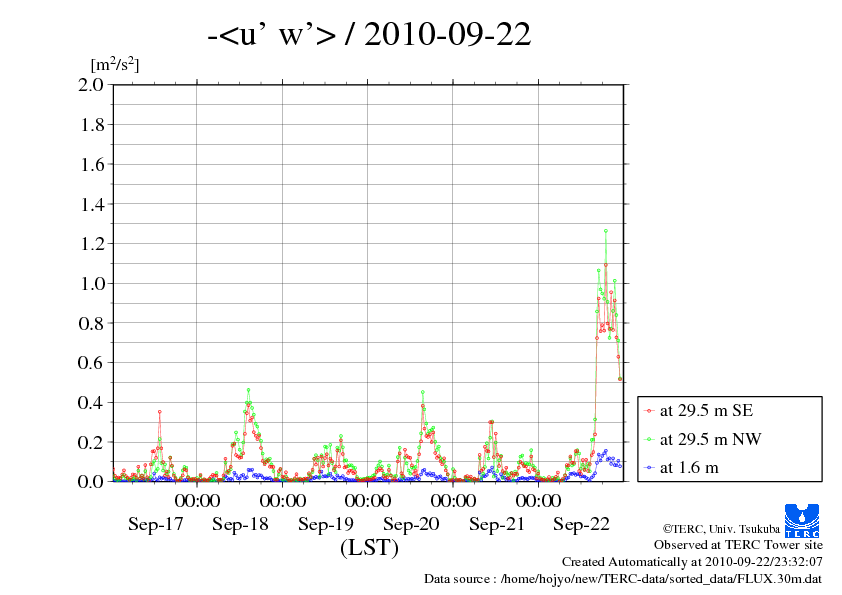This screenshot has height=595, width=842.
Task: Click the '1.0' y-axis label
Action: click(x=91, y=284)
